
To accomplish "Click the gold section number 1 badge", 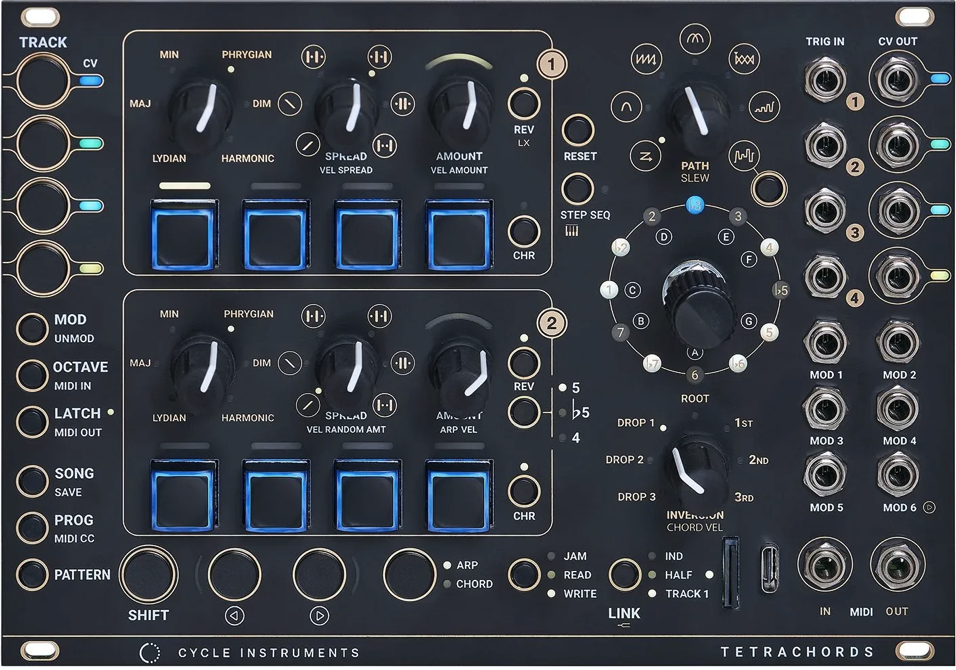I will point(552,64).
